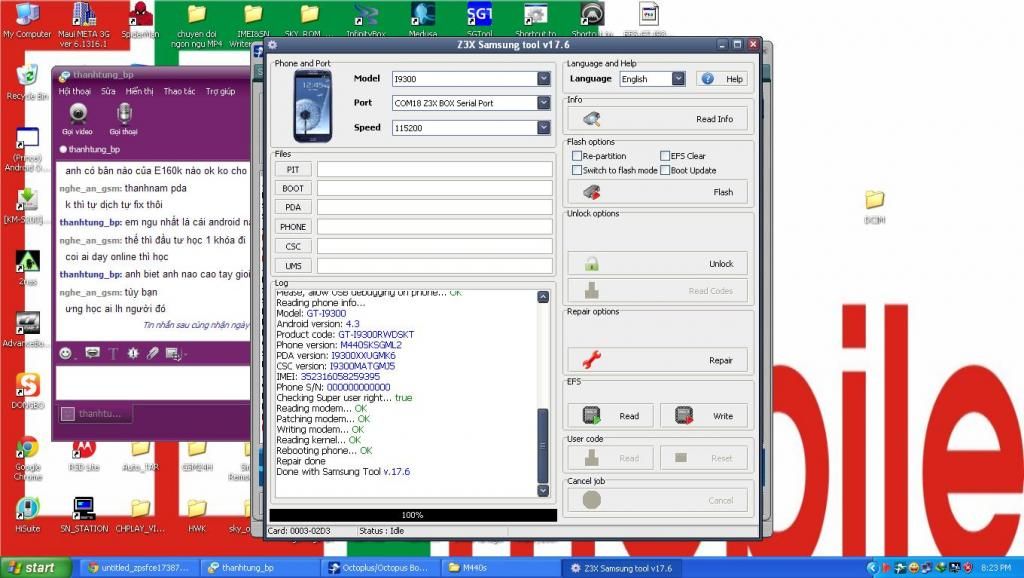The image size is (1024, 578).
Task: Switch to thanhtu... conversation tab
Action: [x=95, y=413]
